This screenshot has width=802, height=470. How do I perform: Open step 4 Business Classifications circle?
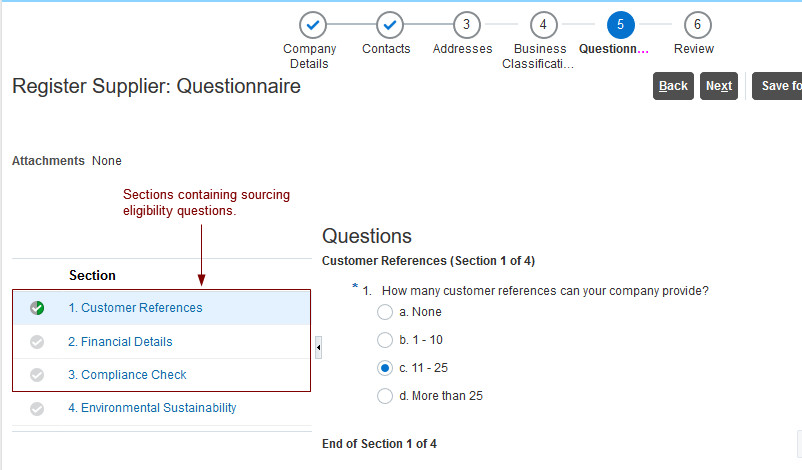pyautogui.click(x=543, y=25)
